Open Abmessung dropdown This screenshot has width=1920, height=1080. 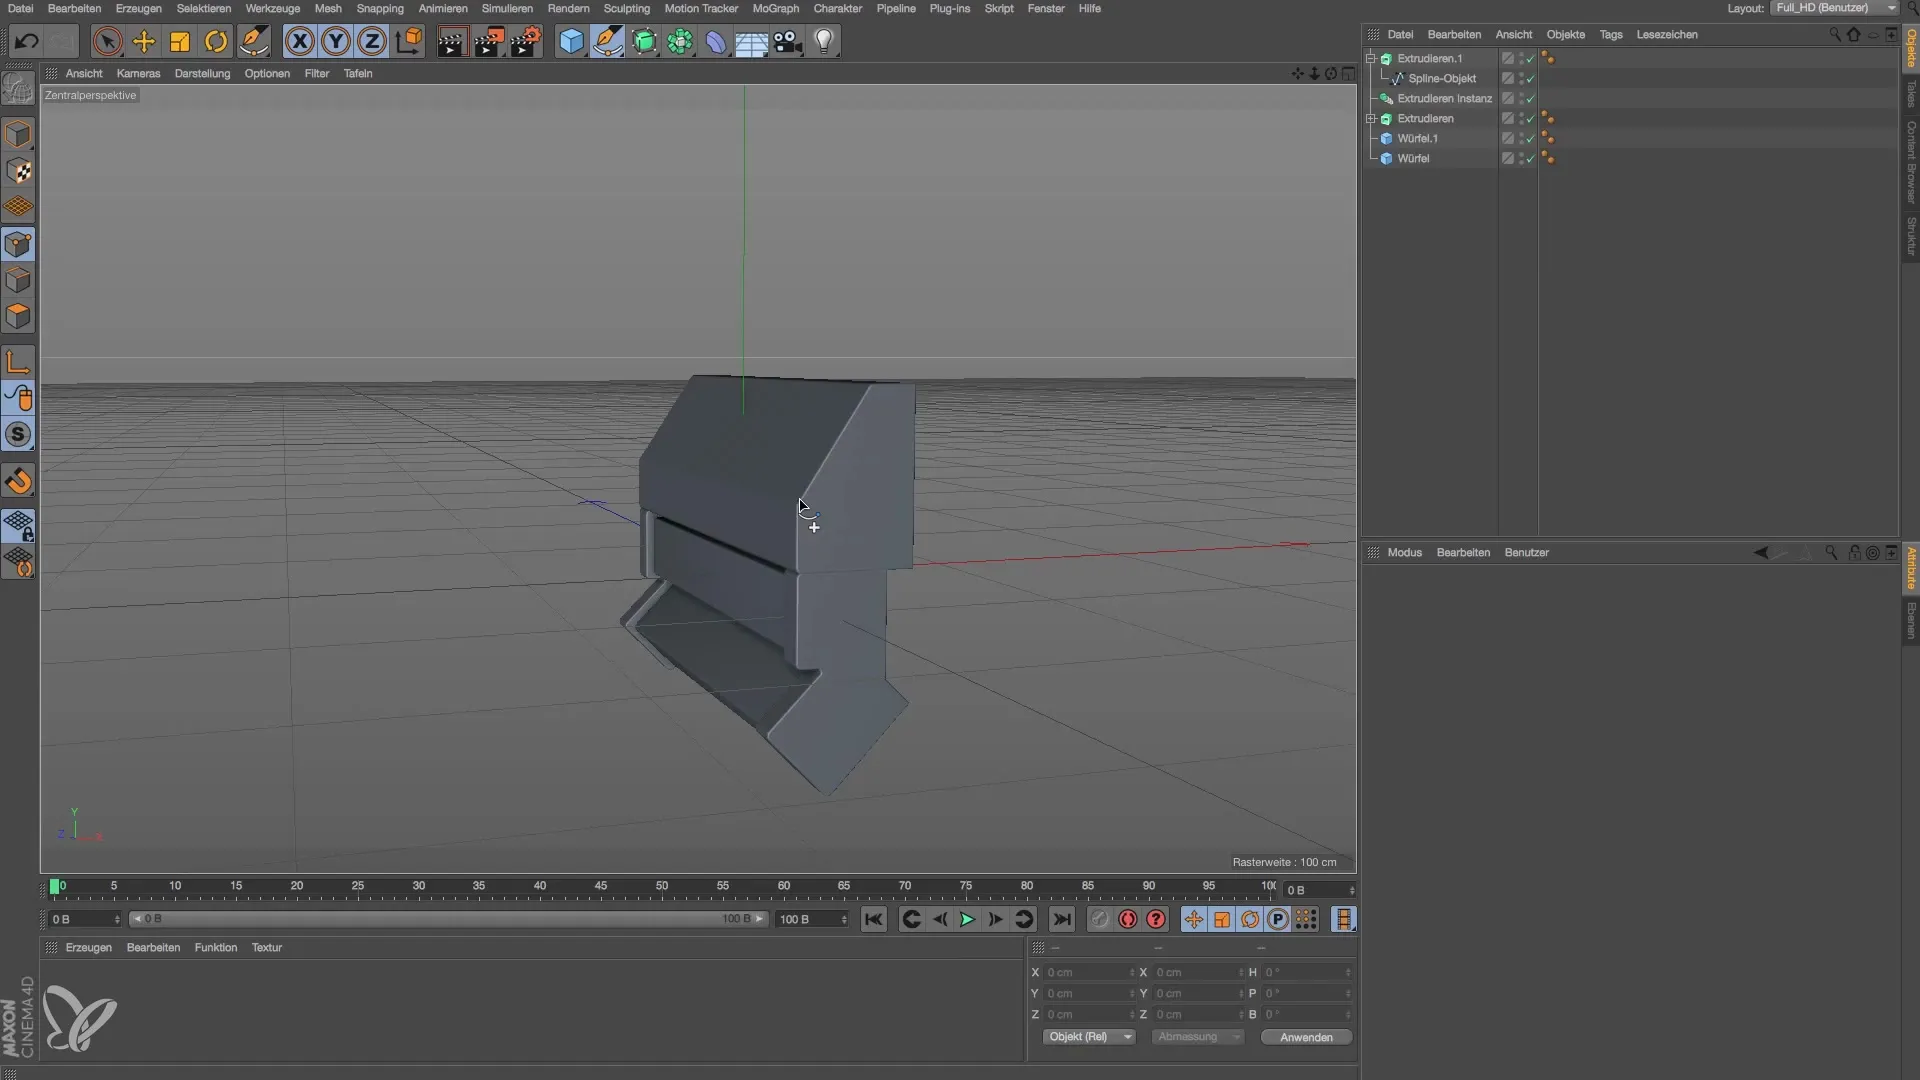(1197, 1037)
